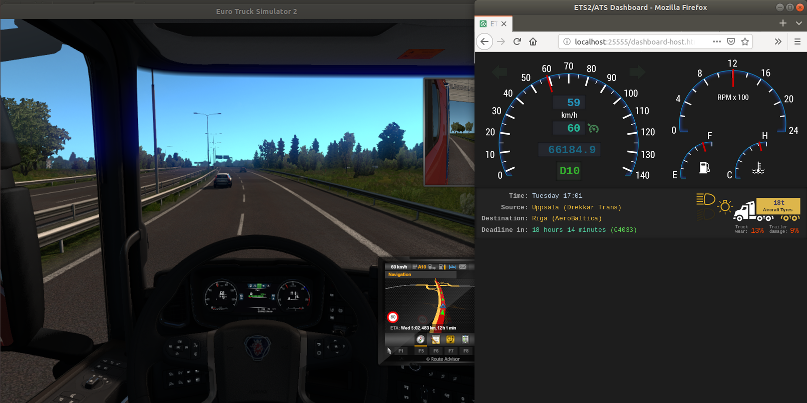Open a new tab with plus button
The height and width of the screenshot is (403, 807).
[783, 23]
